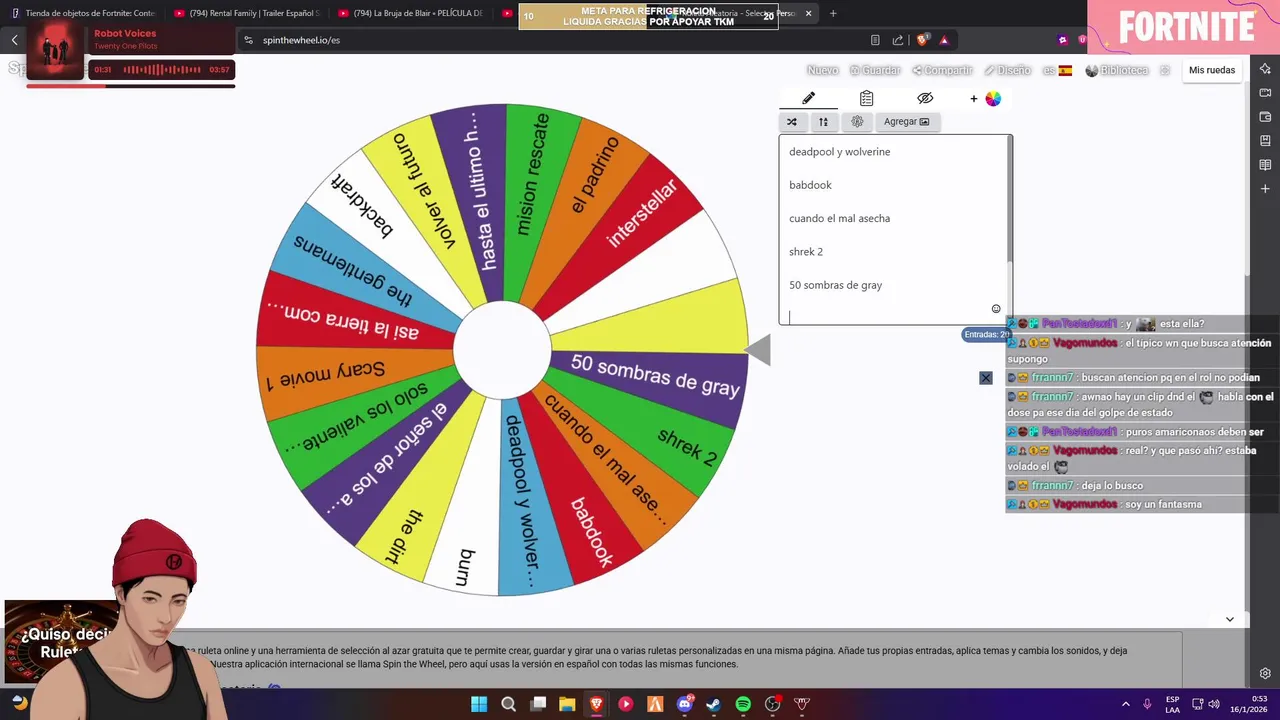Open the entries settings gear
1280x720 pixels.
(x=857, y=122)
